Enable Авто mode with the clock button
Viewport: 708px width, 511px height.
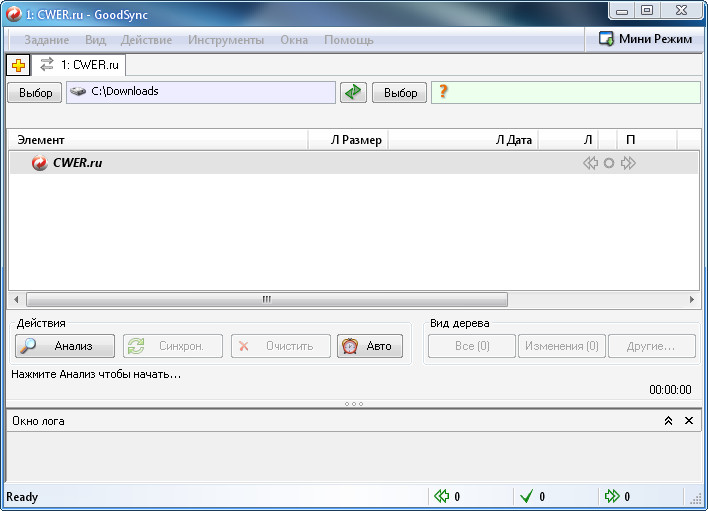369,346
